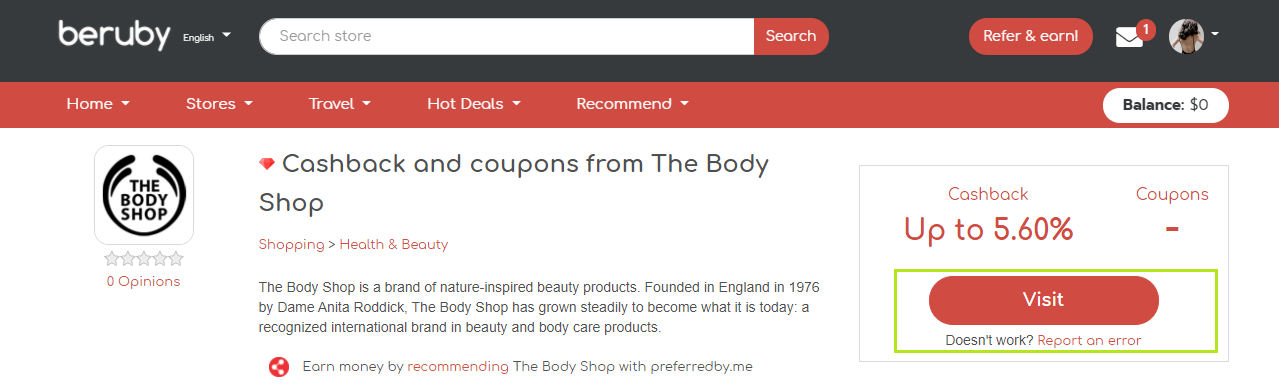Open the Recommend menu
The image size is (1279, 386).
tap(632, 104)
